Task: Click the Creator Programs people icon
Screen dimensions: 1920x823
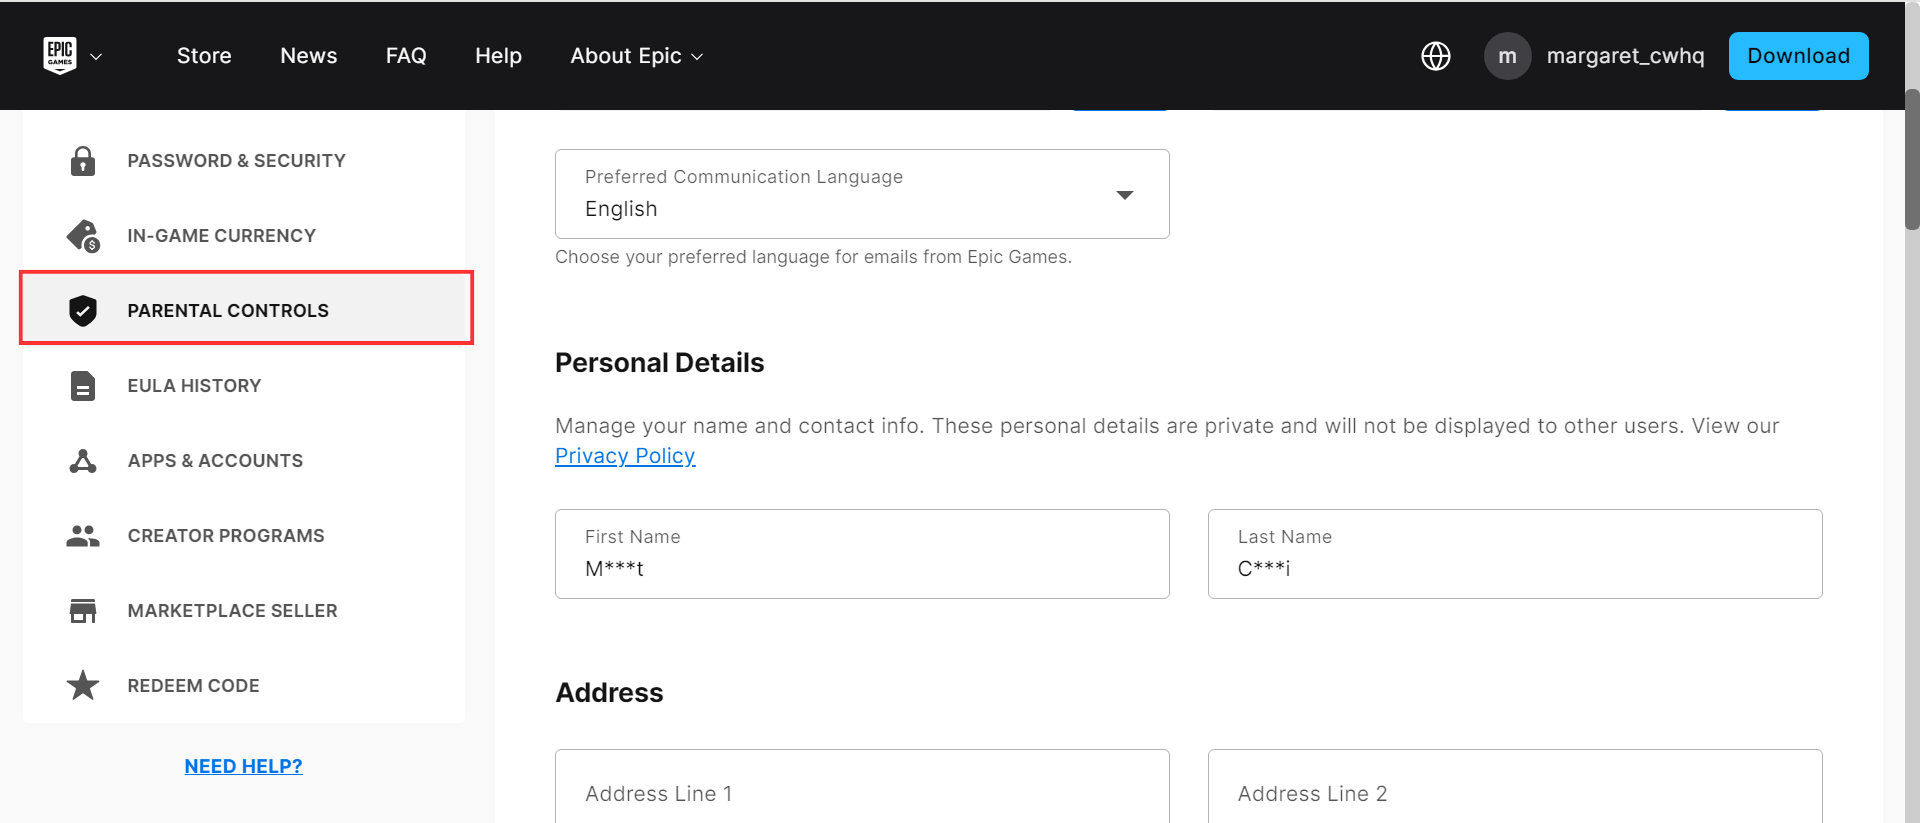Action: 83,536
